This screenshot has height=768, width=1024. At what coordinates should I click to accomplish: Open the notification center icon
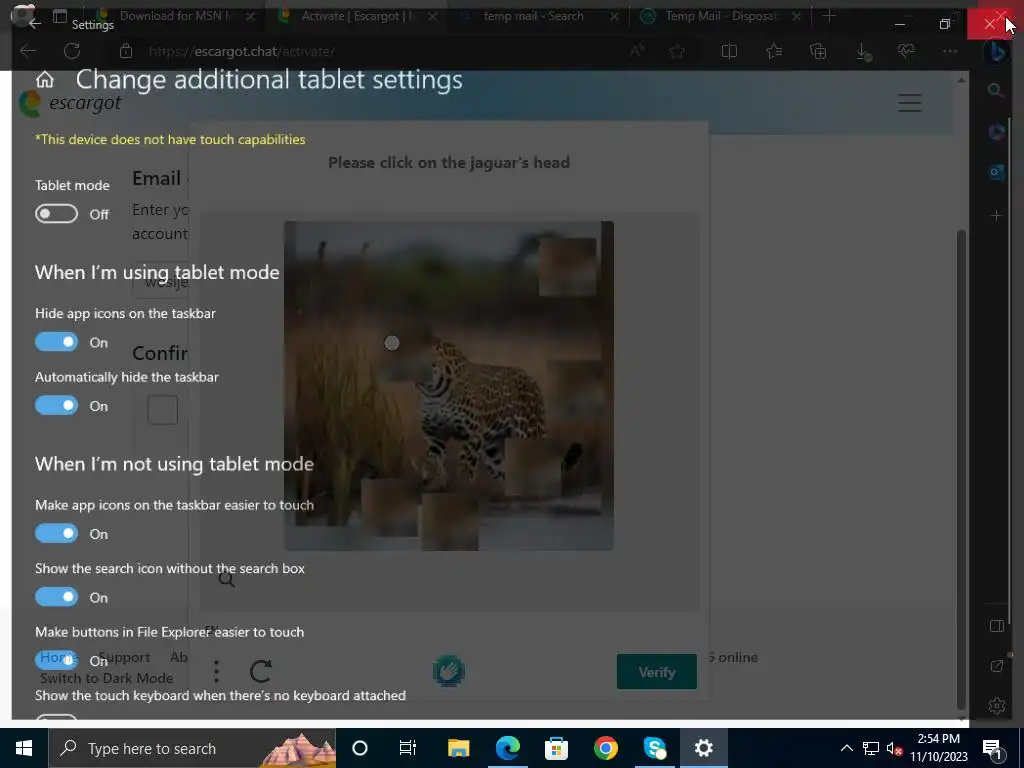pos(992,749)
